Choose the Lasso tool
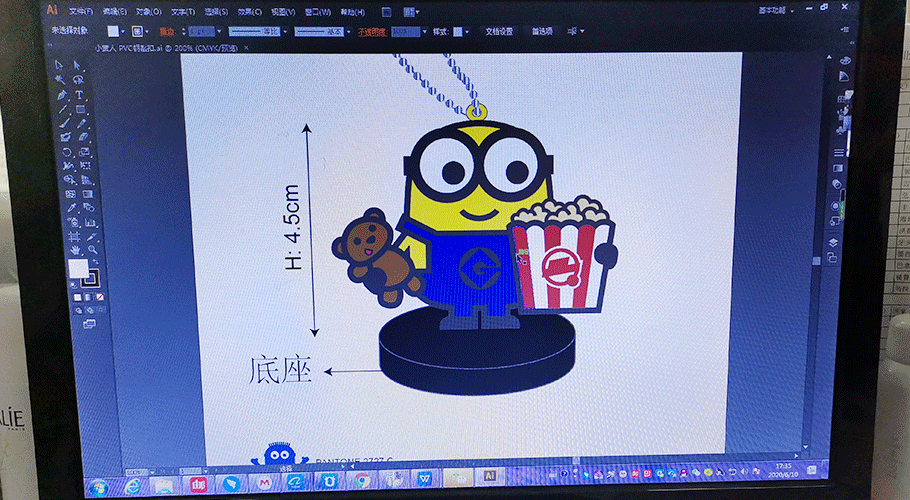This screenshot has width=910, height=500. click(78, 80)
